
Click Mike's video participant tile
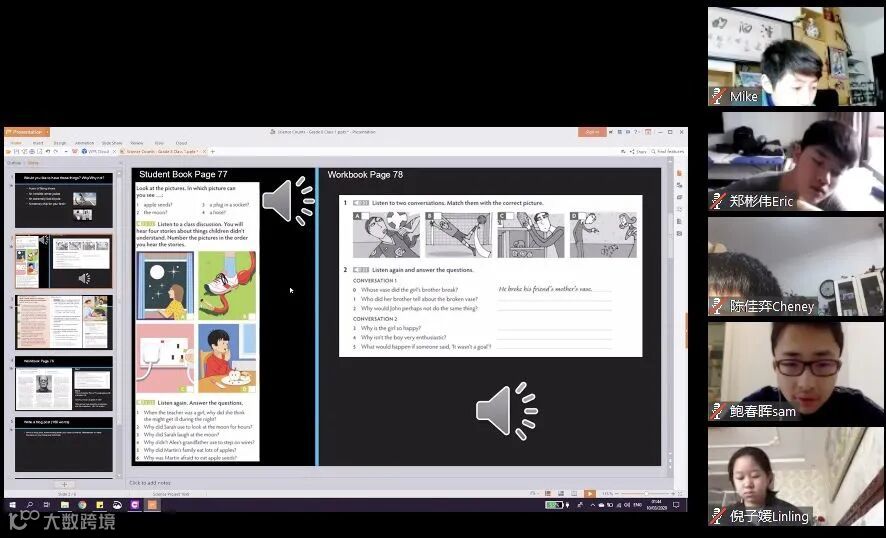point(796,57)
